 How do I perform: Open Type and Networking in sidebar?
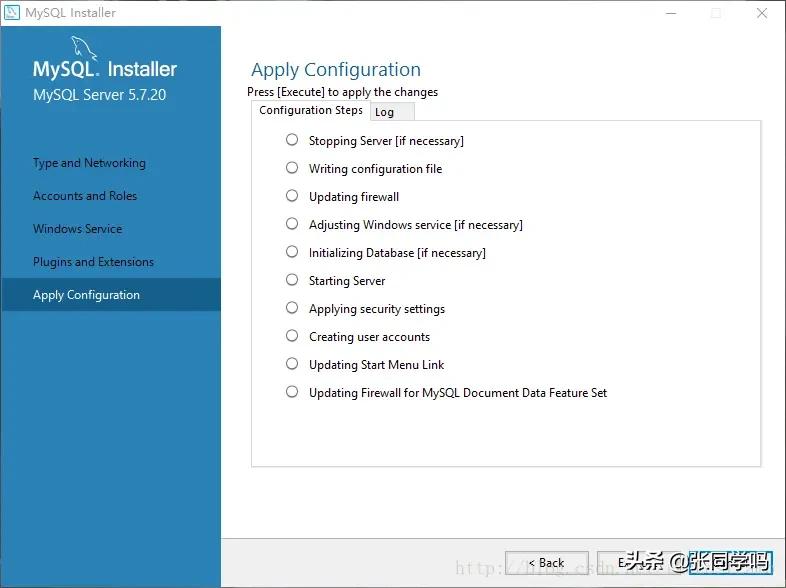click(x=89, y=163)
